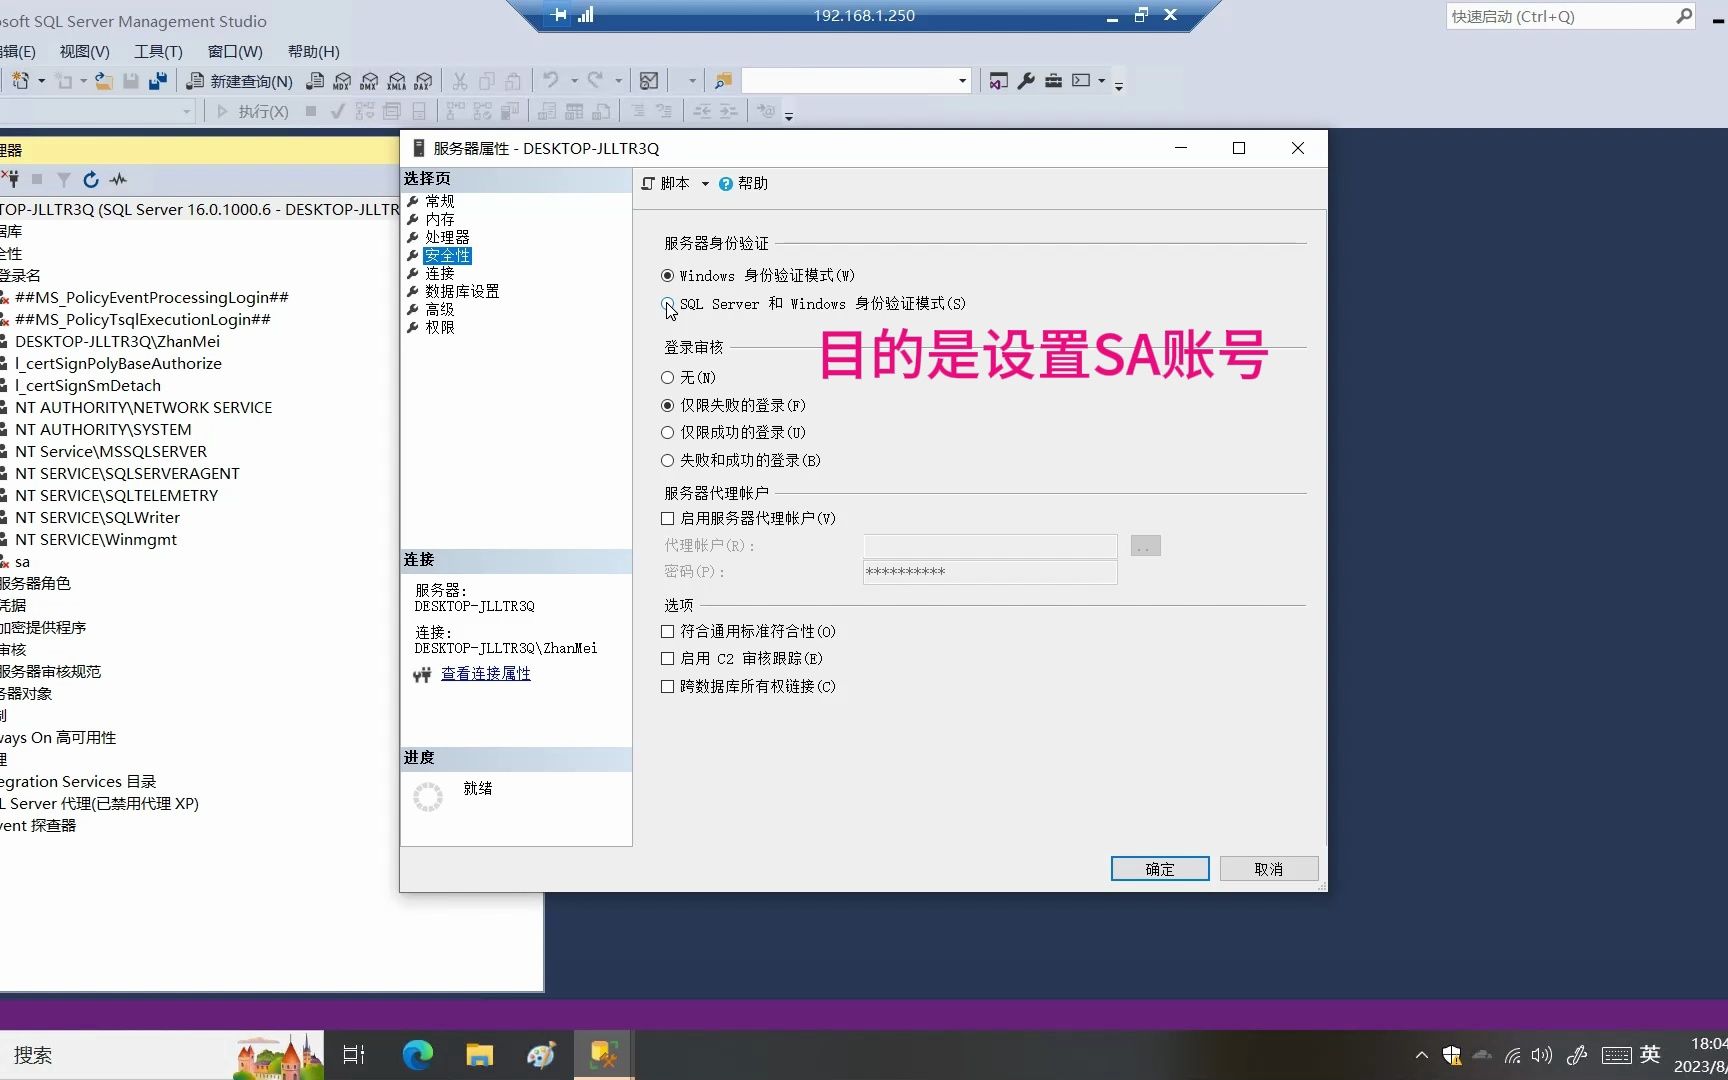Open the 帮助(H) menu
The width and height of the screenshot is (1728, 1080).
click(x=313, y=51)
